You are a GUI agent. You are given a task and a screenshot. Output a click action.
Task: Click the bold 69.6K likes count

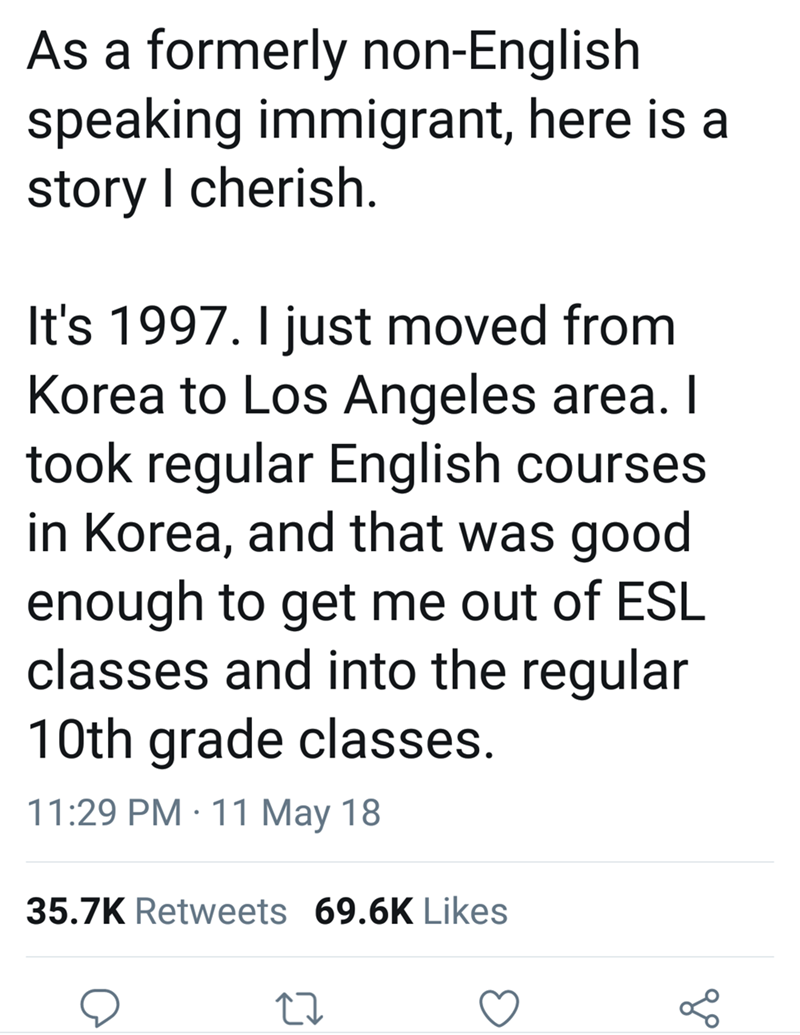pyautogui.click(x=363, y=911)
